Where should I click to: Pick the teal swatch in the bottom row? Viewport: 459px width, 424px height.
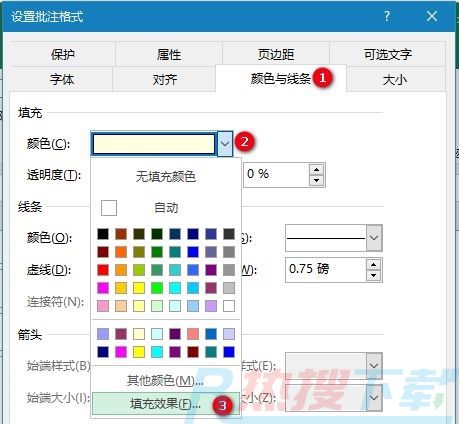[x=211, y=352]
